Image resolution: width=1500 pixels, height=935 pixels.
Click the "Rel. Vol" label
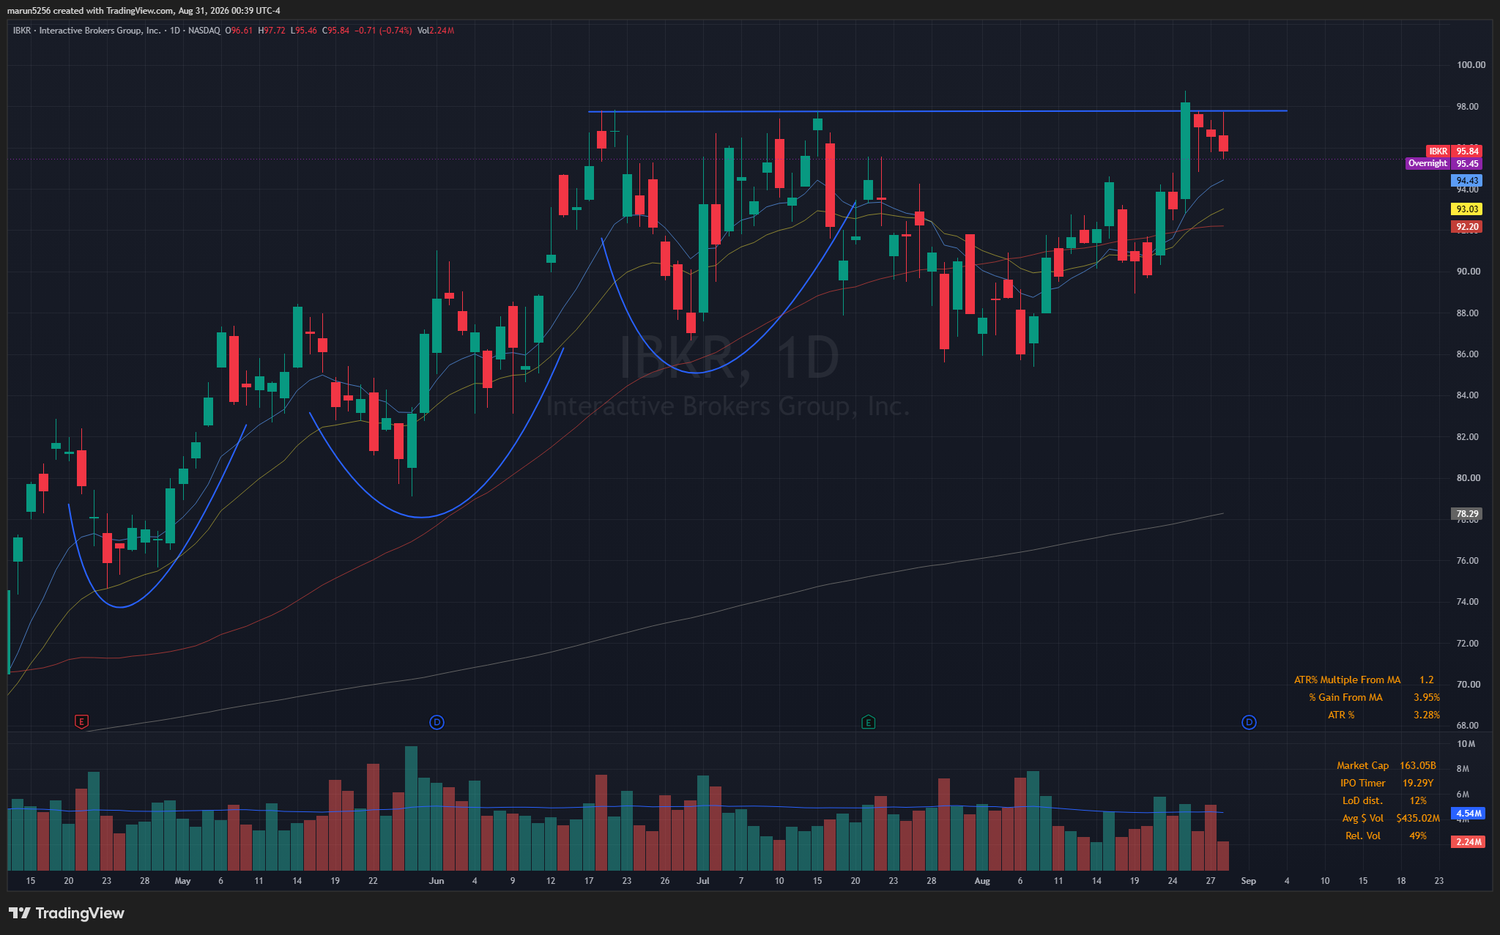tap(1363, 836)
